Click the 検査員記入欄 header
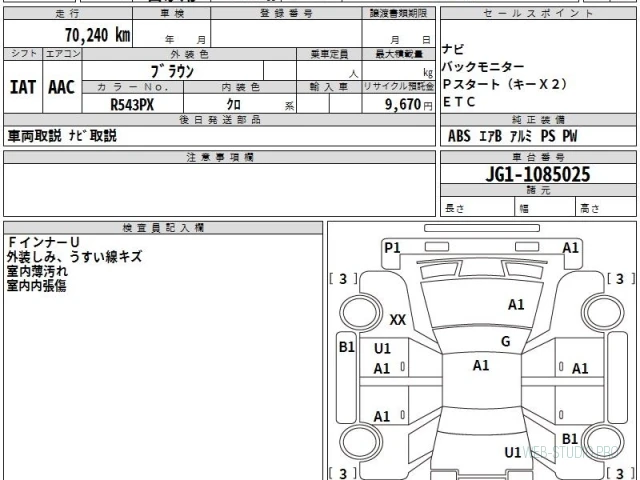The height and width of the screenshot is (480, 640). coord(163,228)
